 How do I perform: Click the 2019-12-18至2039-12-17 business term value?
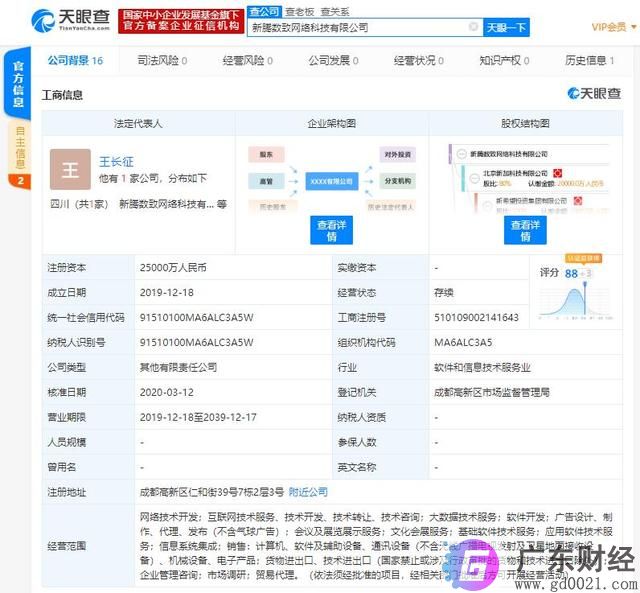198,417
